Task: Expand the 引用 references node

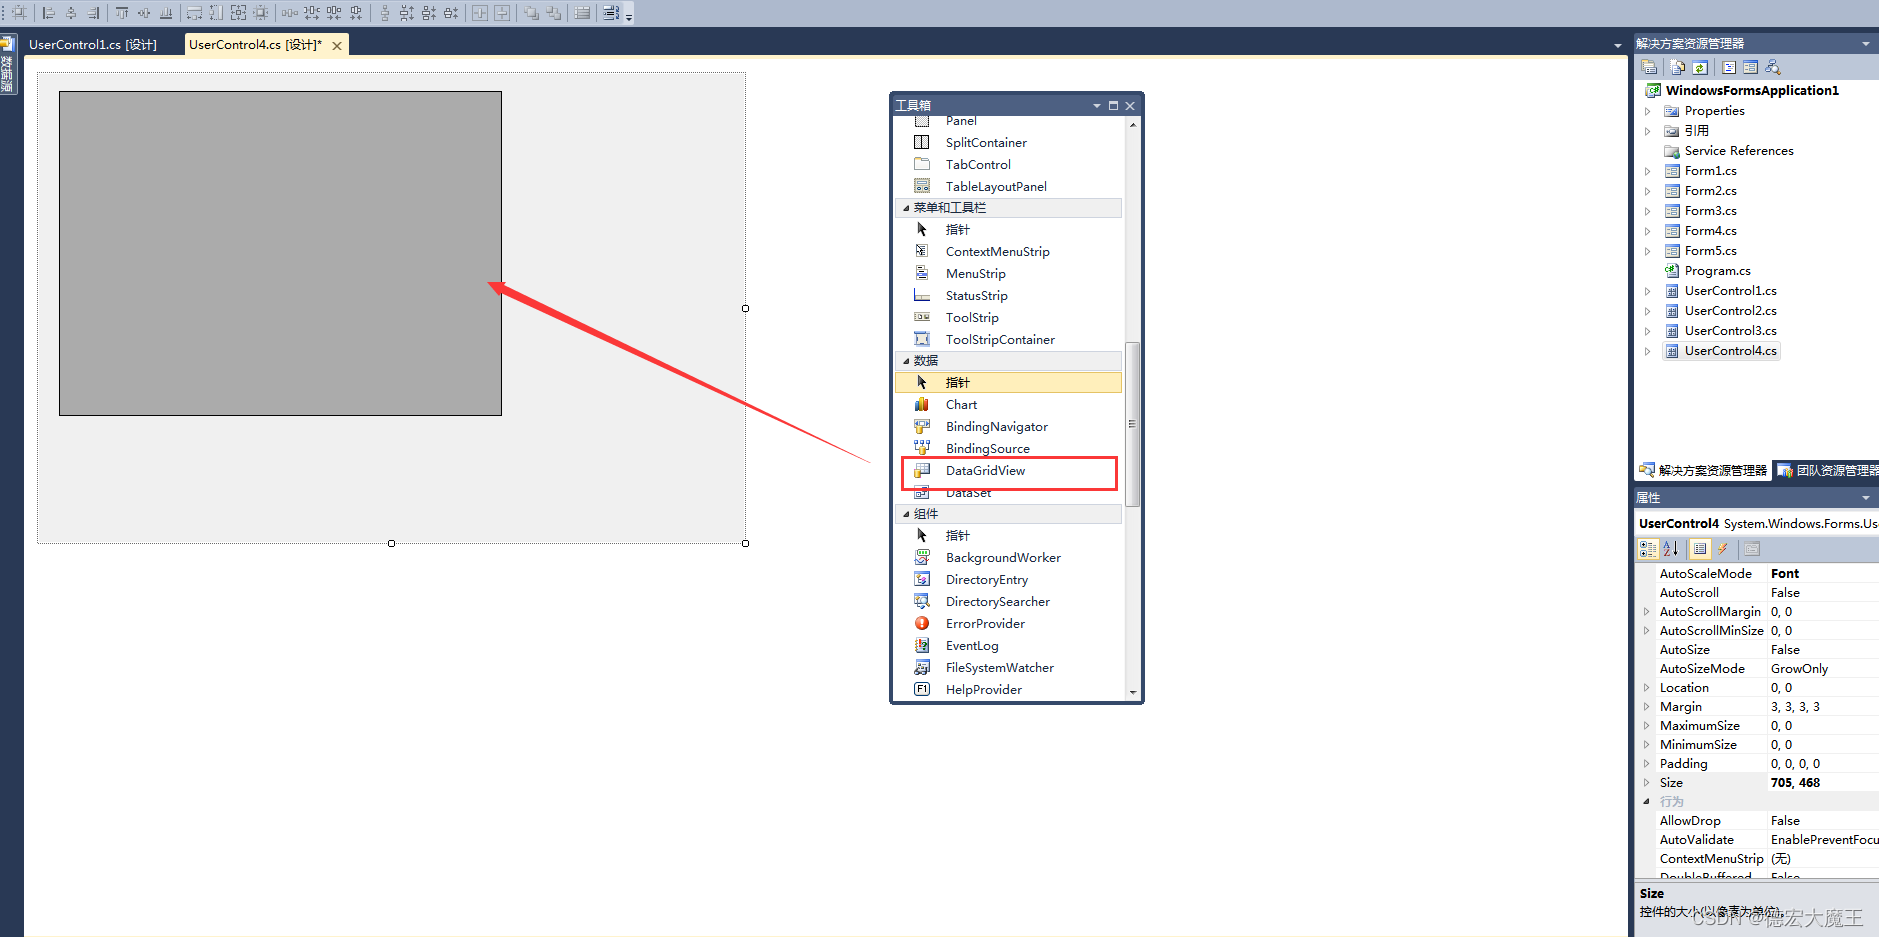Action: [1648, 131]
